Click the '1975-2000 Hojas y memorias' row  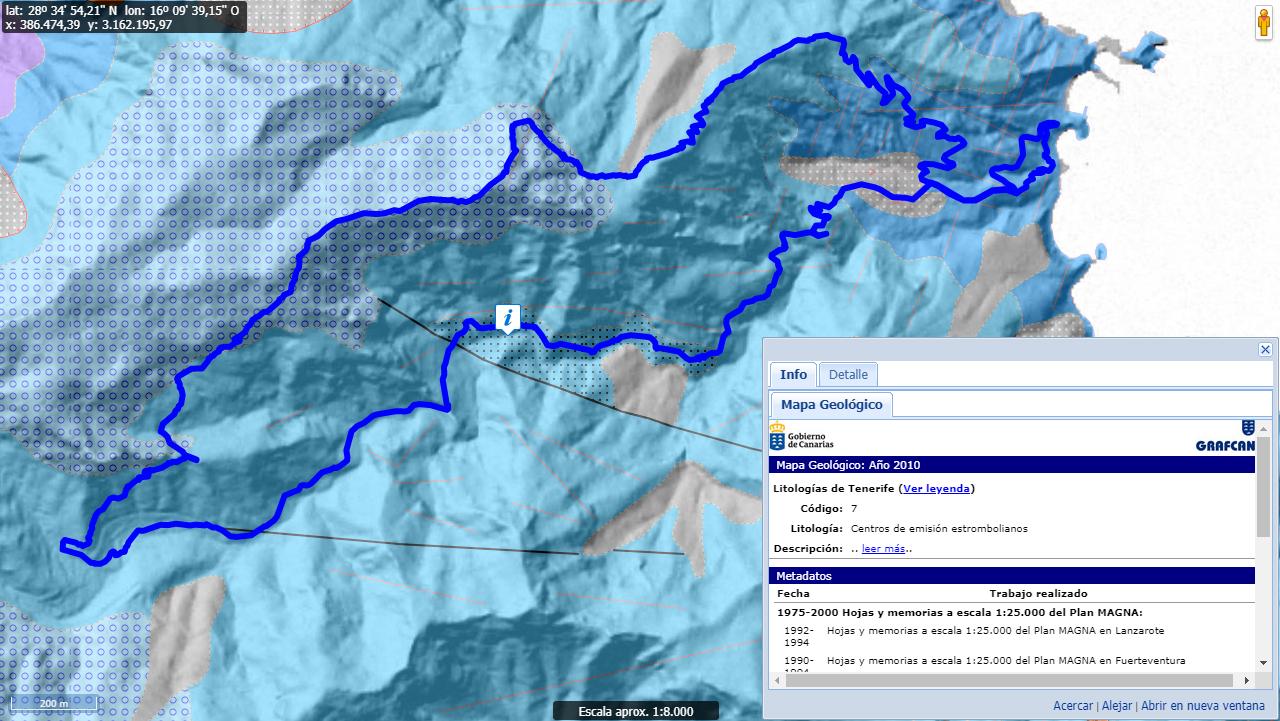[959, 613]
